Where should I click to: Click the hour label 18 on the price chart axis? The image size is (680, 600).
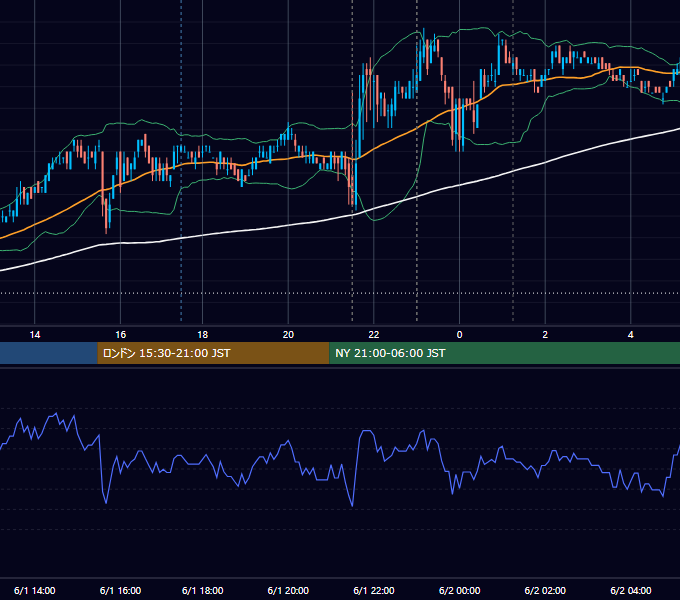coord(203,334)
